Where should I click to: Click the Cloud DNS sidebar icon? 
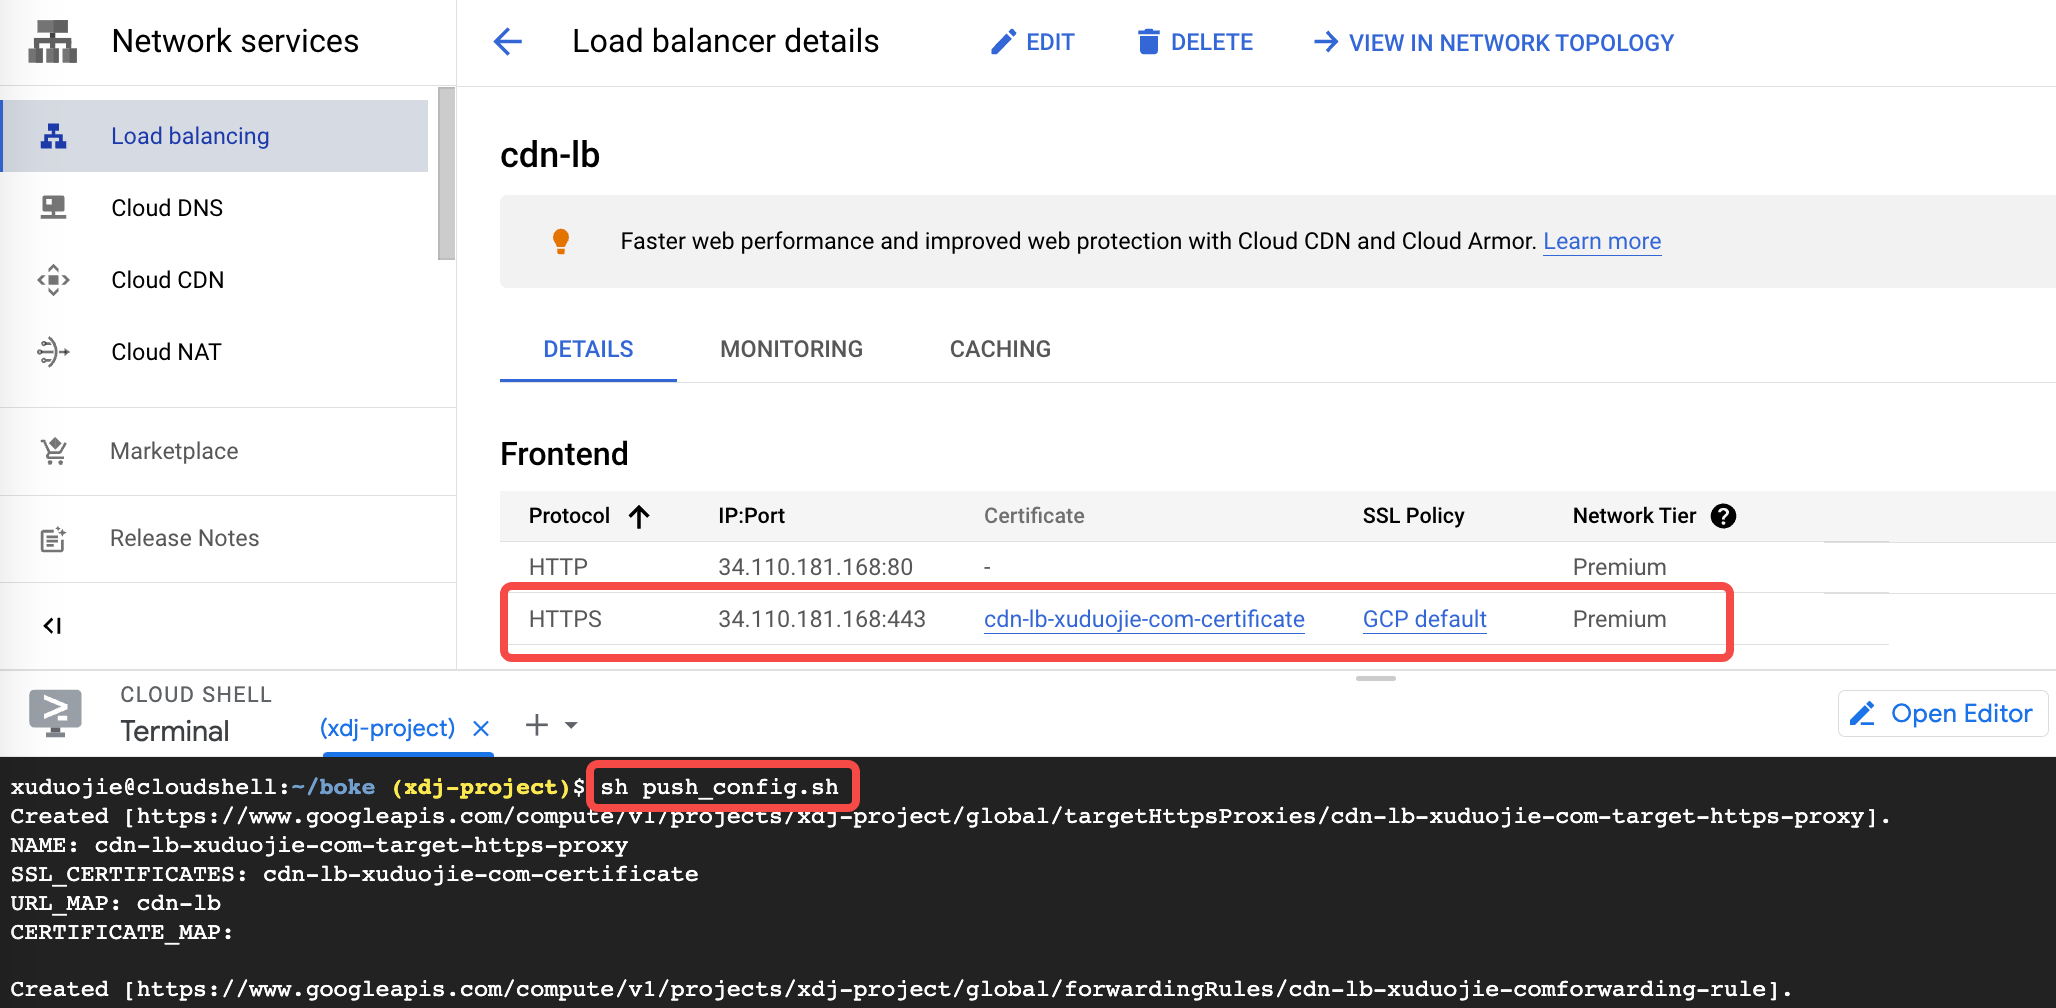click(53, 208)
